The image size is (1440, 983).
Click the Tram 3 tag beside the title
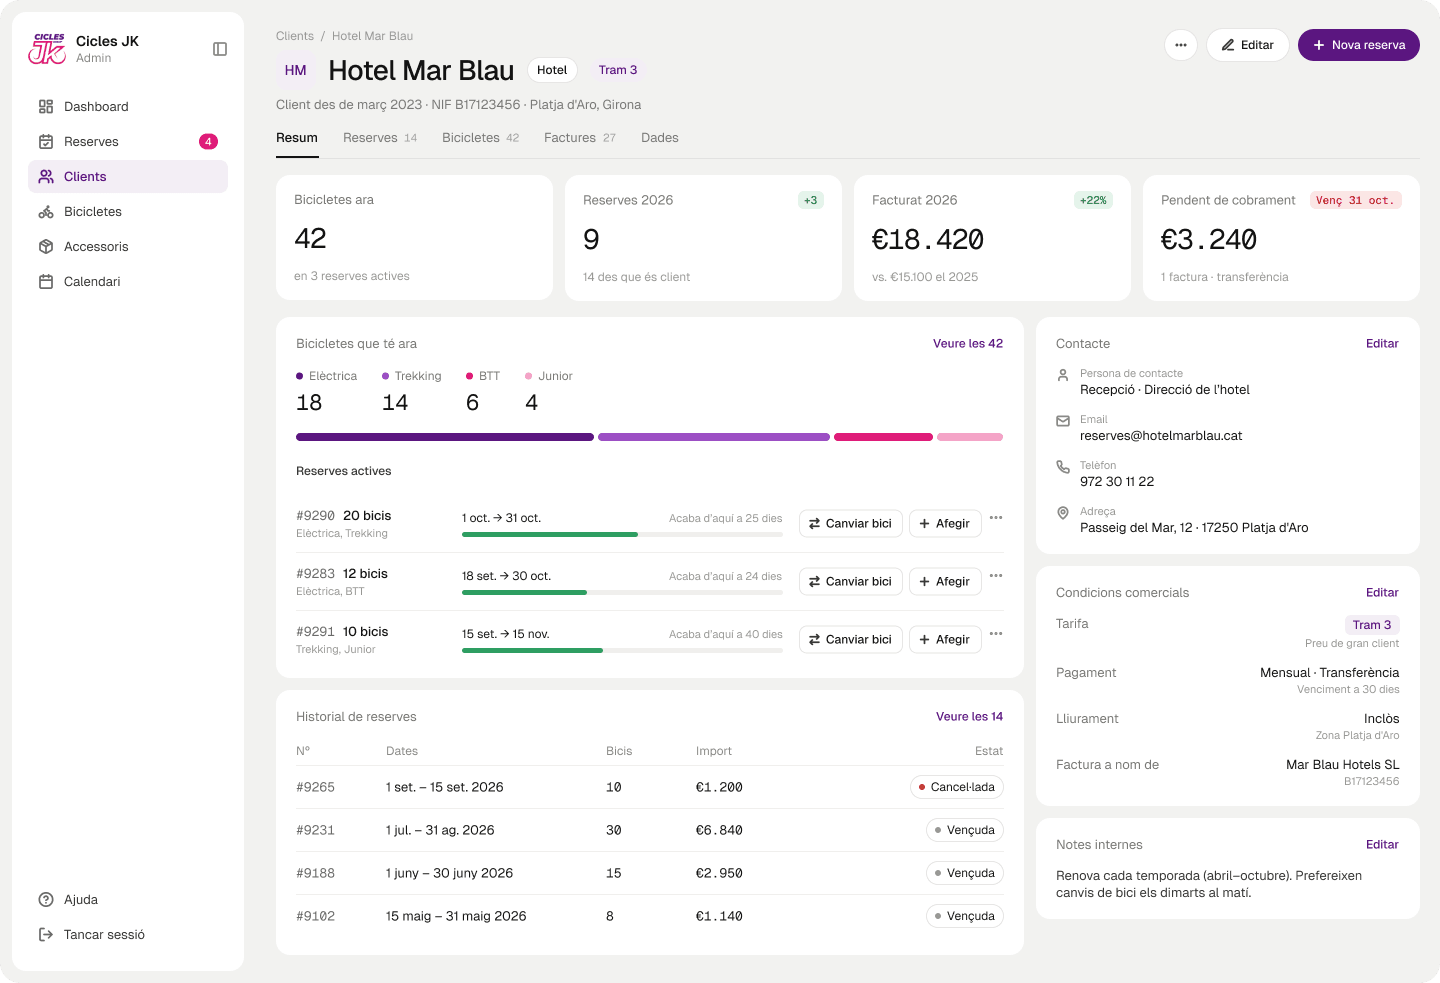click(x=618, y=70)
